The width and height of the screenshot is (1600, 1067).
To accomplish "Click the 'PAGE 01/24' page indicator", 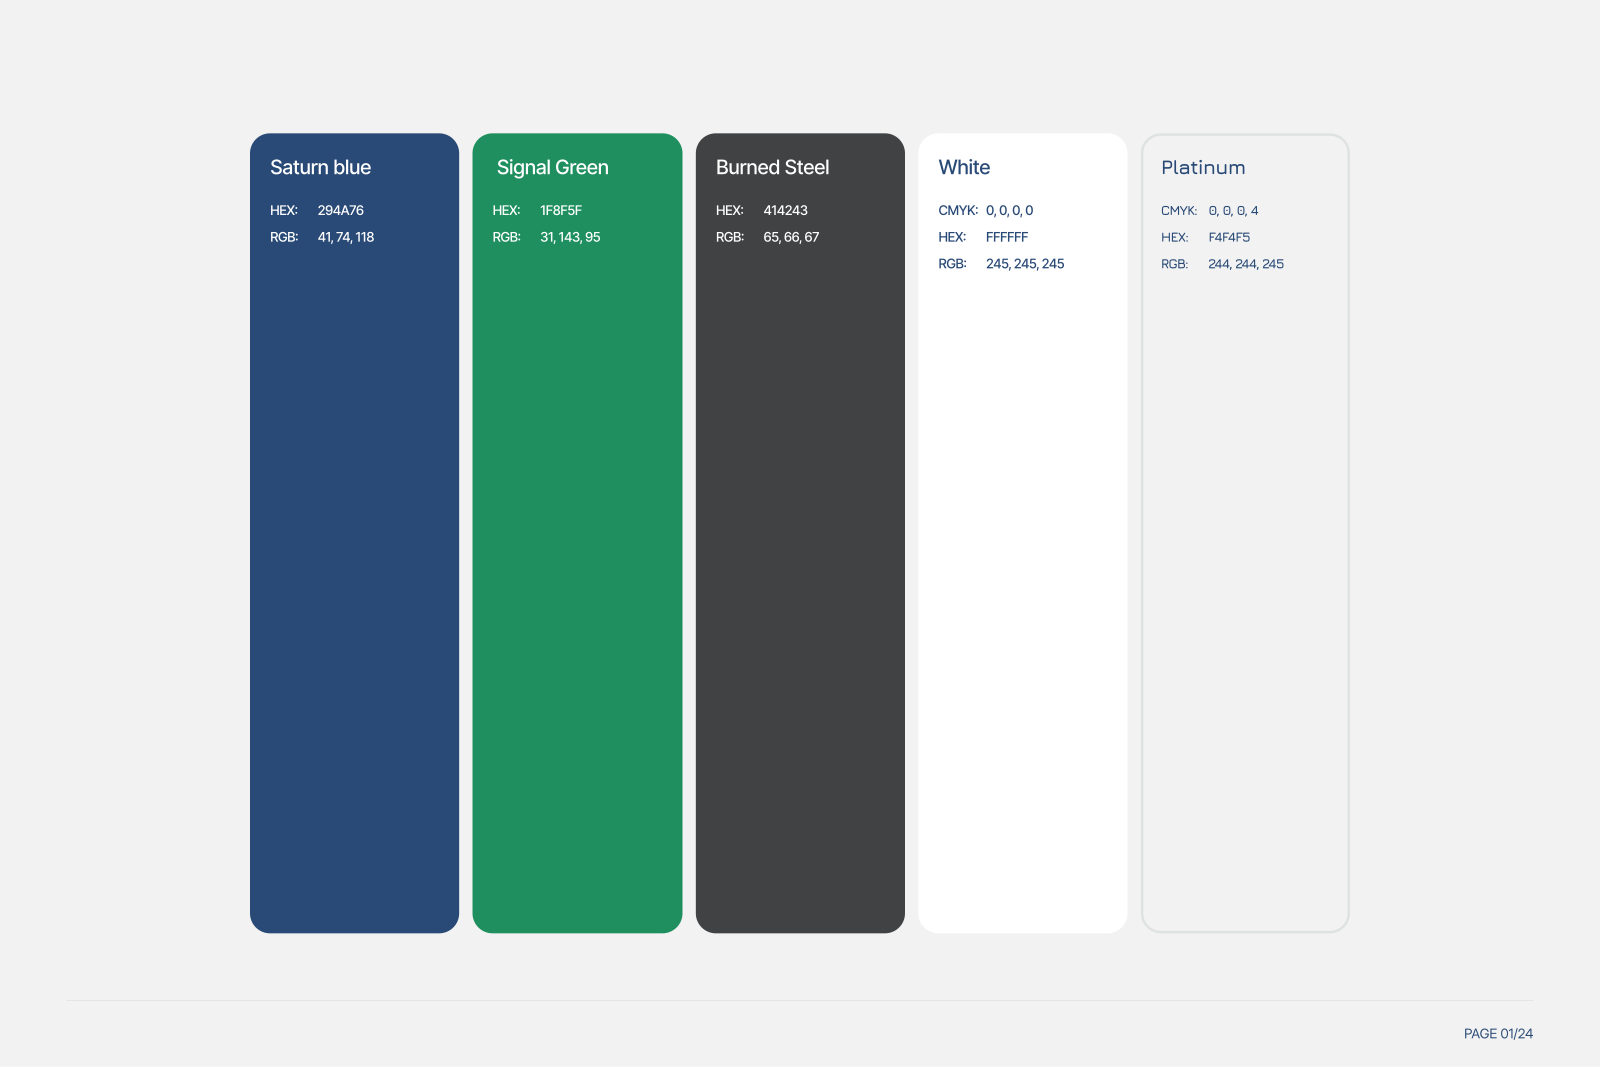I will pos(1498,1034).
